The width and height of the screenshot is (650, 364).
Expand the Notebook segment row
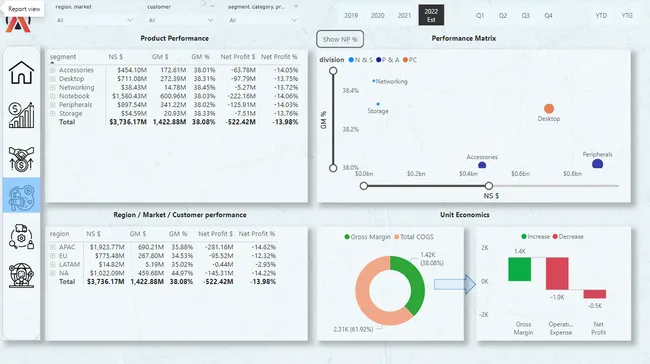[x=53, y=96]
